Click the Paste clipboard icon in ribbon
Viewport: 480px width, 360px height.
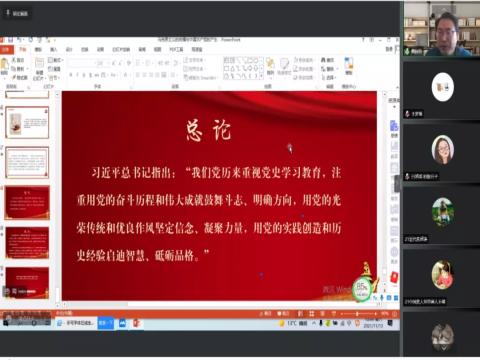[x=5, y=65]
